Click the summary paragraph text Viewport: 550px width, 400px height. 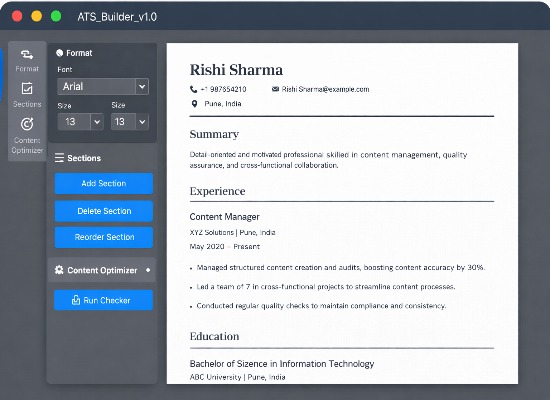[x=328, y=160]
